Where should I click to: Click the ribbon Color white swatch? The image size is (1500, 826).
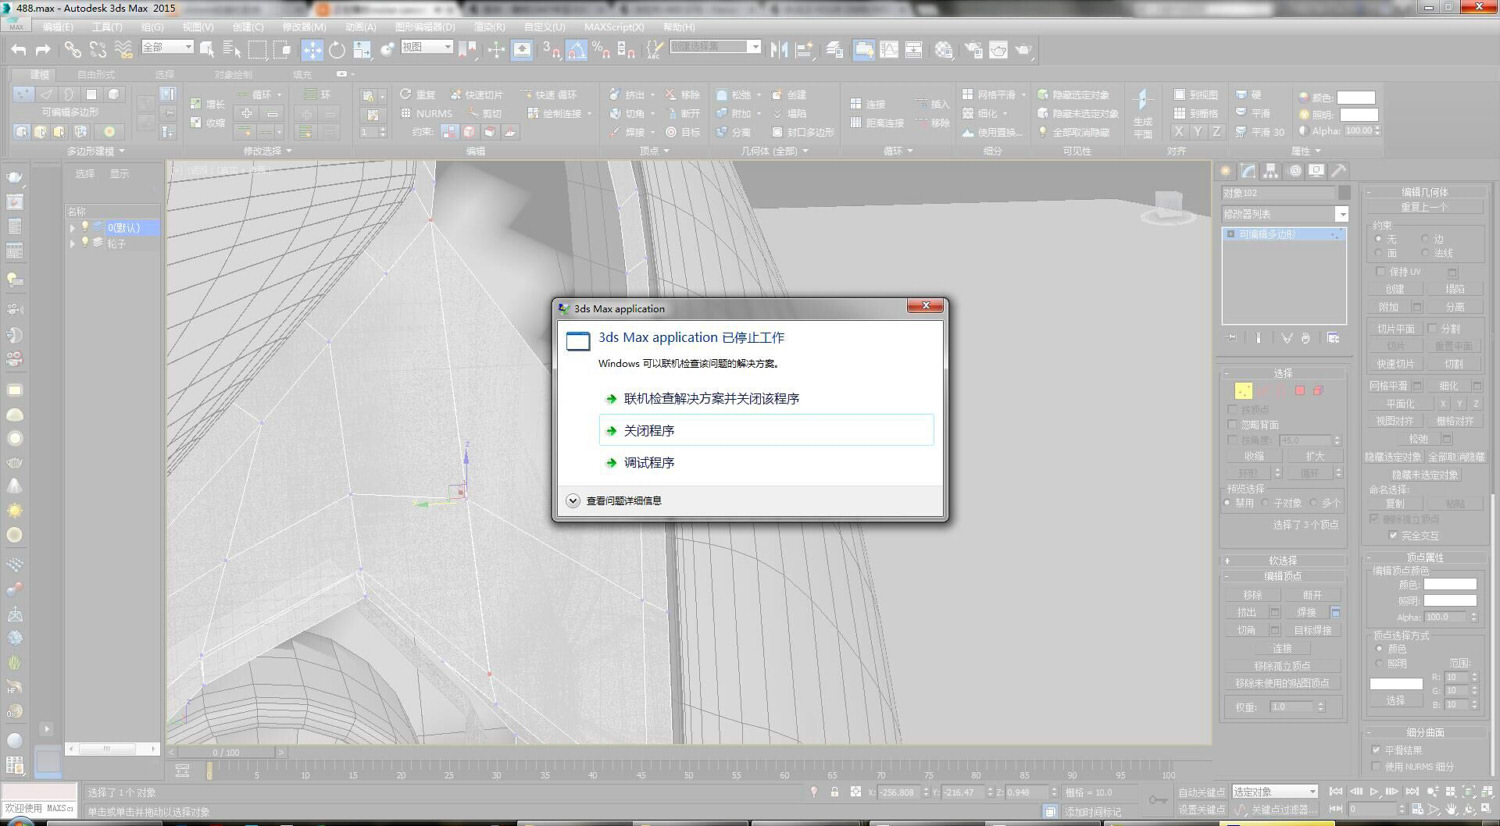[1356, 97]
